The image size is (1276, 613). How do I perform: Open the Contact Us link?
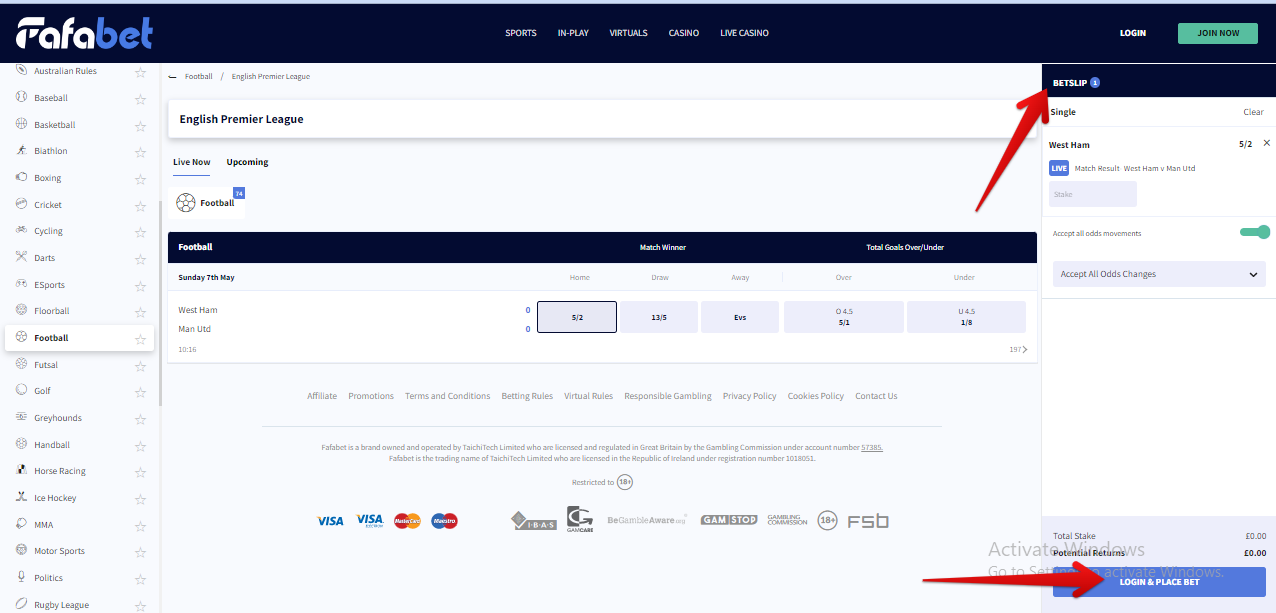pyautogui.click(x=876, y=396)
